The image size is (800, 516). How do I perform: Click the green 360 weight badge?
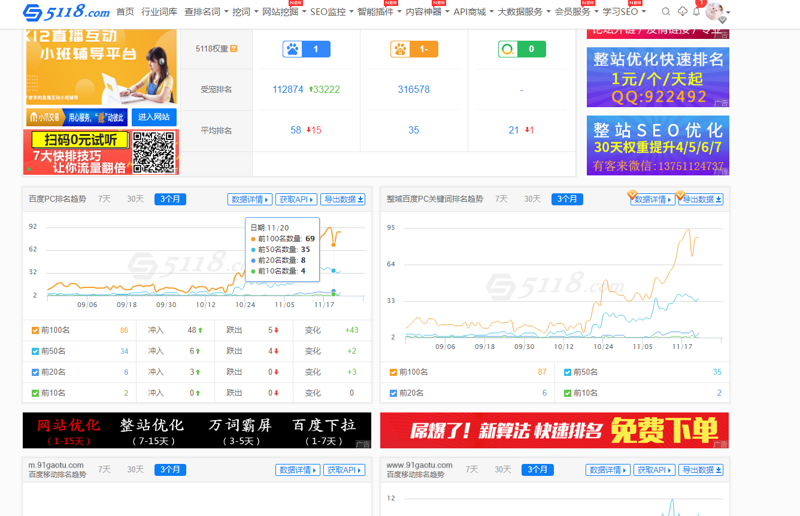click(521, 49)
